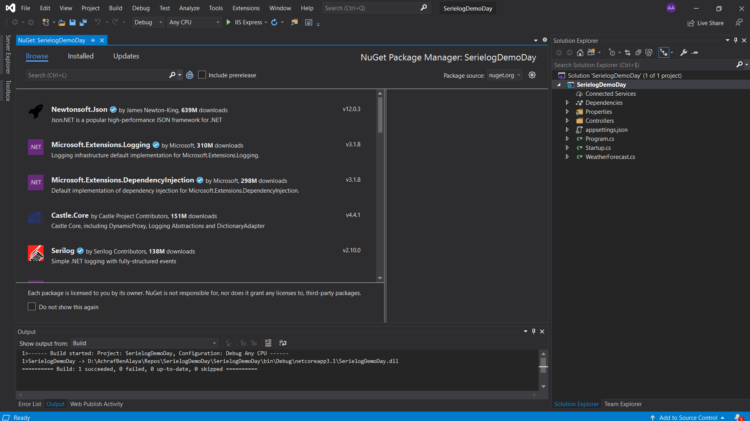Switch to the Installed tab
Viewport: 750px width, 421px height.
80,56
